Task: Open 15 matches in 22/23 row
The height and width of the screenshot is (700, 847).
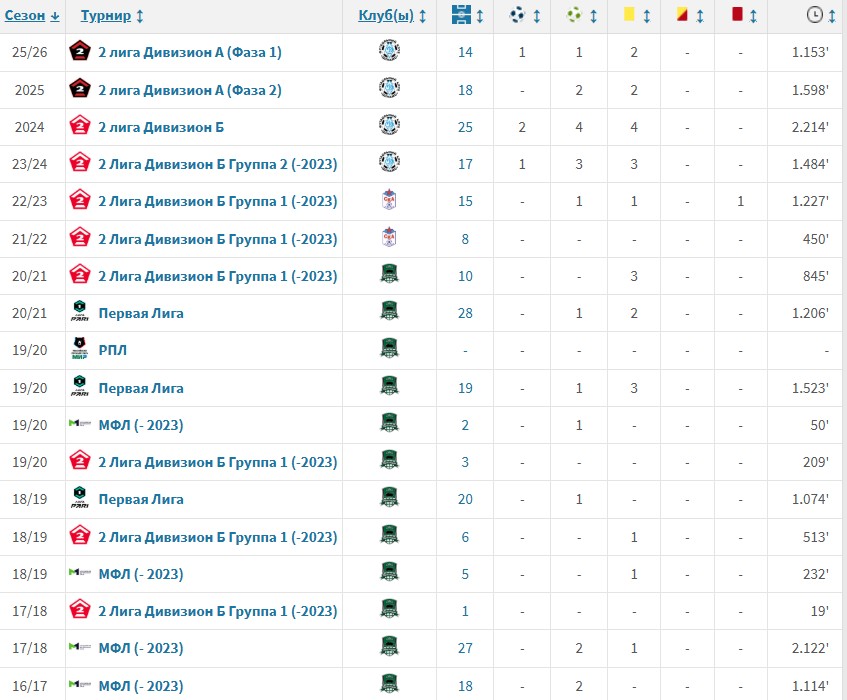Action: click(465, 201)
